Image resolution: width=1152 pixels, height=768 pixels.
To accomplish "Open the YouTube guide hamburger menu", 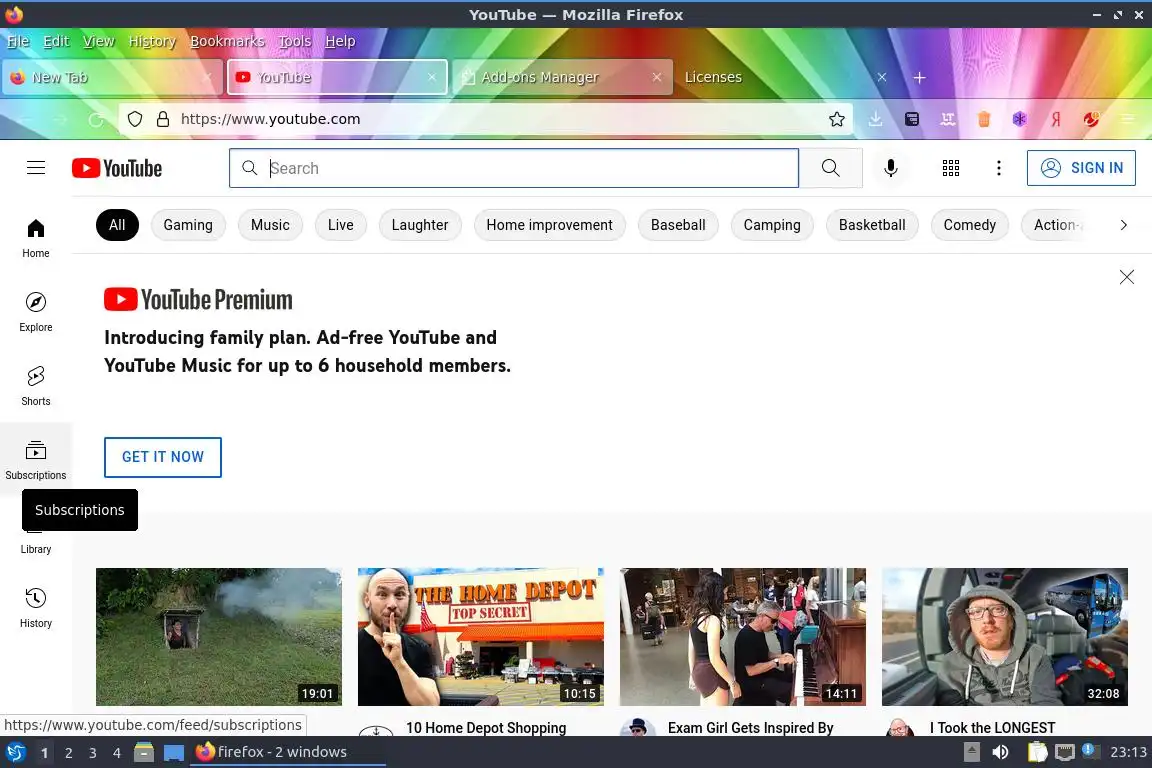I will click(36, 168).
